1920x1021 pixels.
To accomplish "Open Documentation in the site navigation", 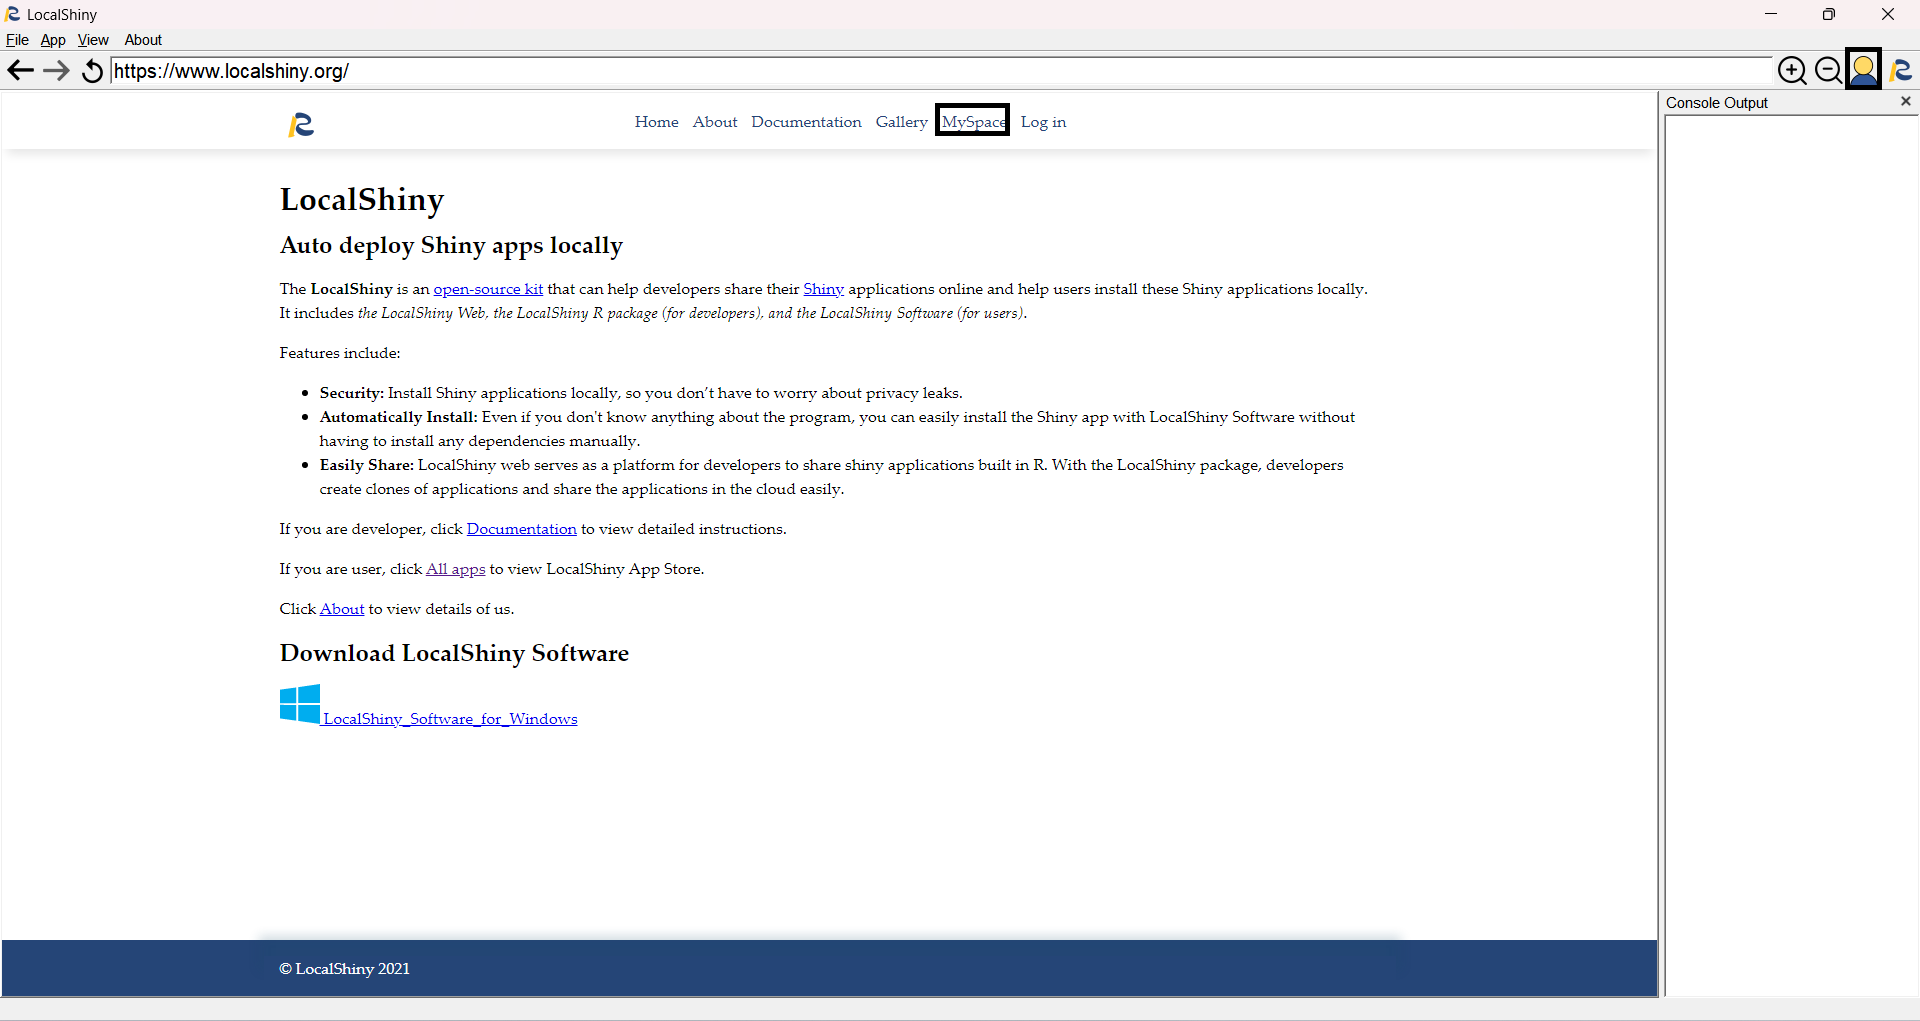I will coord(806,122).
